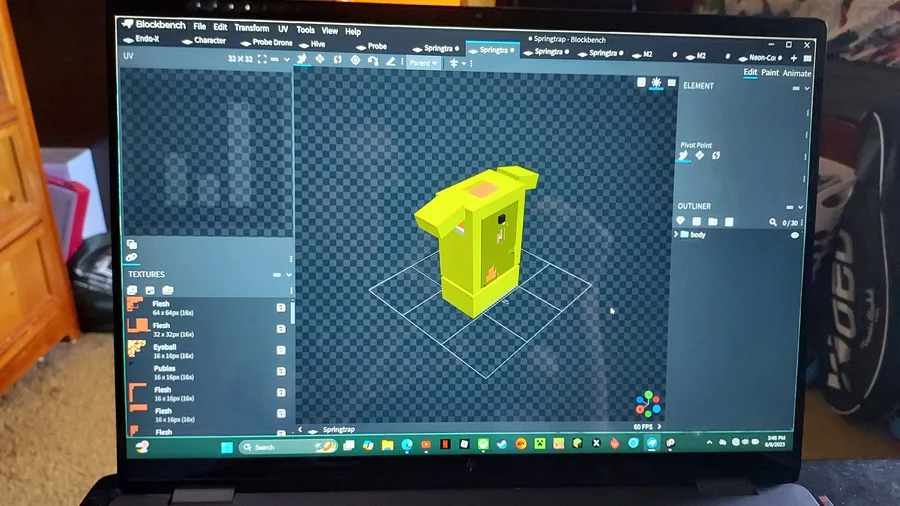Open the Help menu
Image resolution: width=900 pixels, height=506 pixels.
pos(352,32)
